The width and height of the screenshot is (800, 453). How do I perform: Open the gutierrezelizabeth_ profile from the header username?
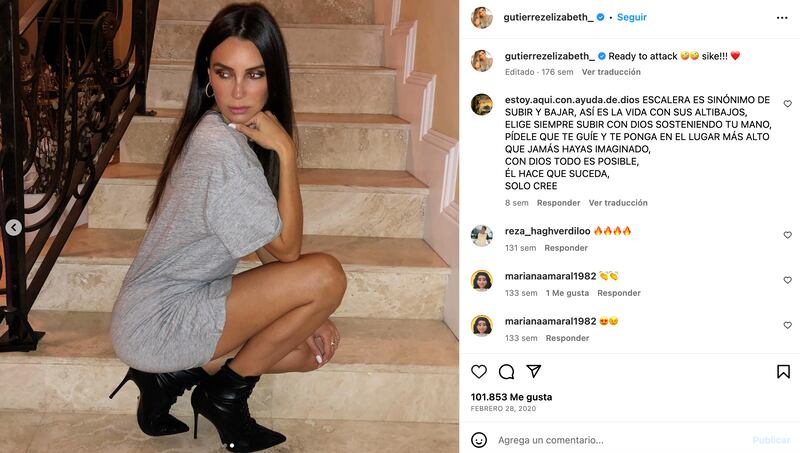click(548, 17)
